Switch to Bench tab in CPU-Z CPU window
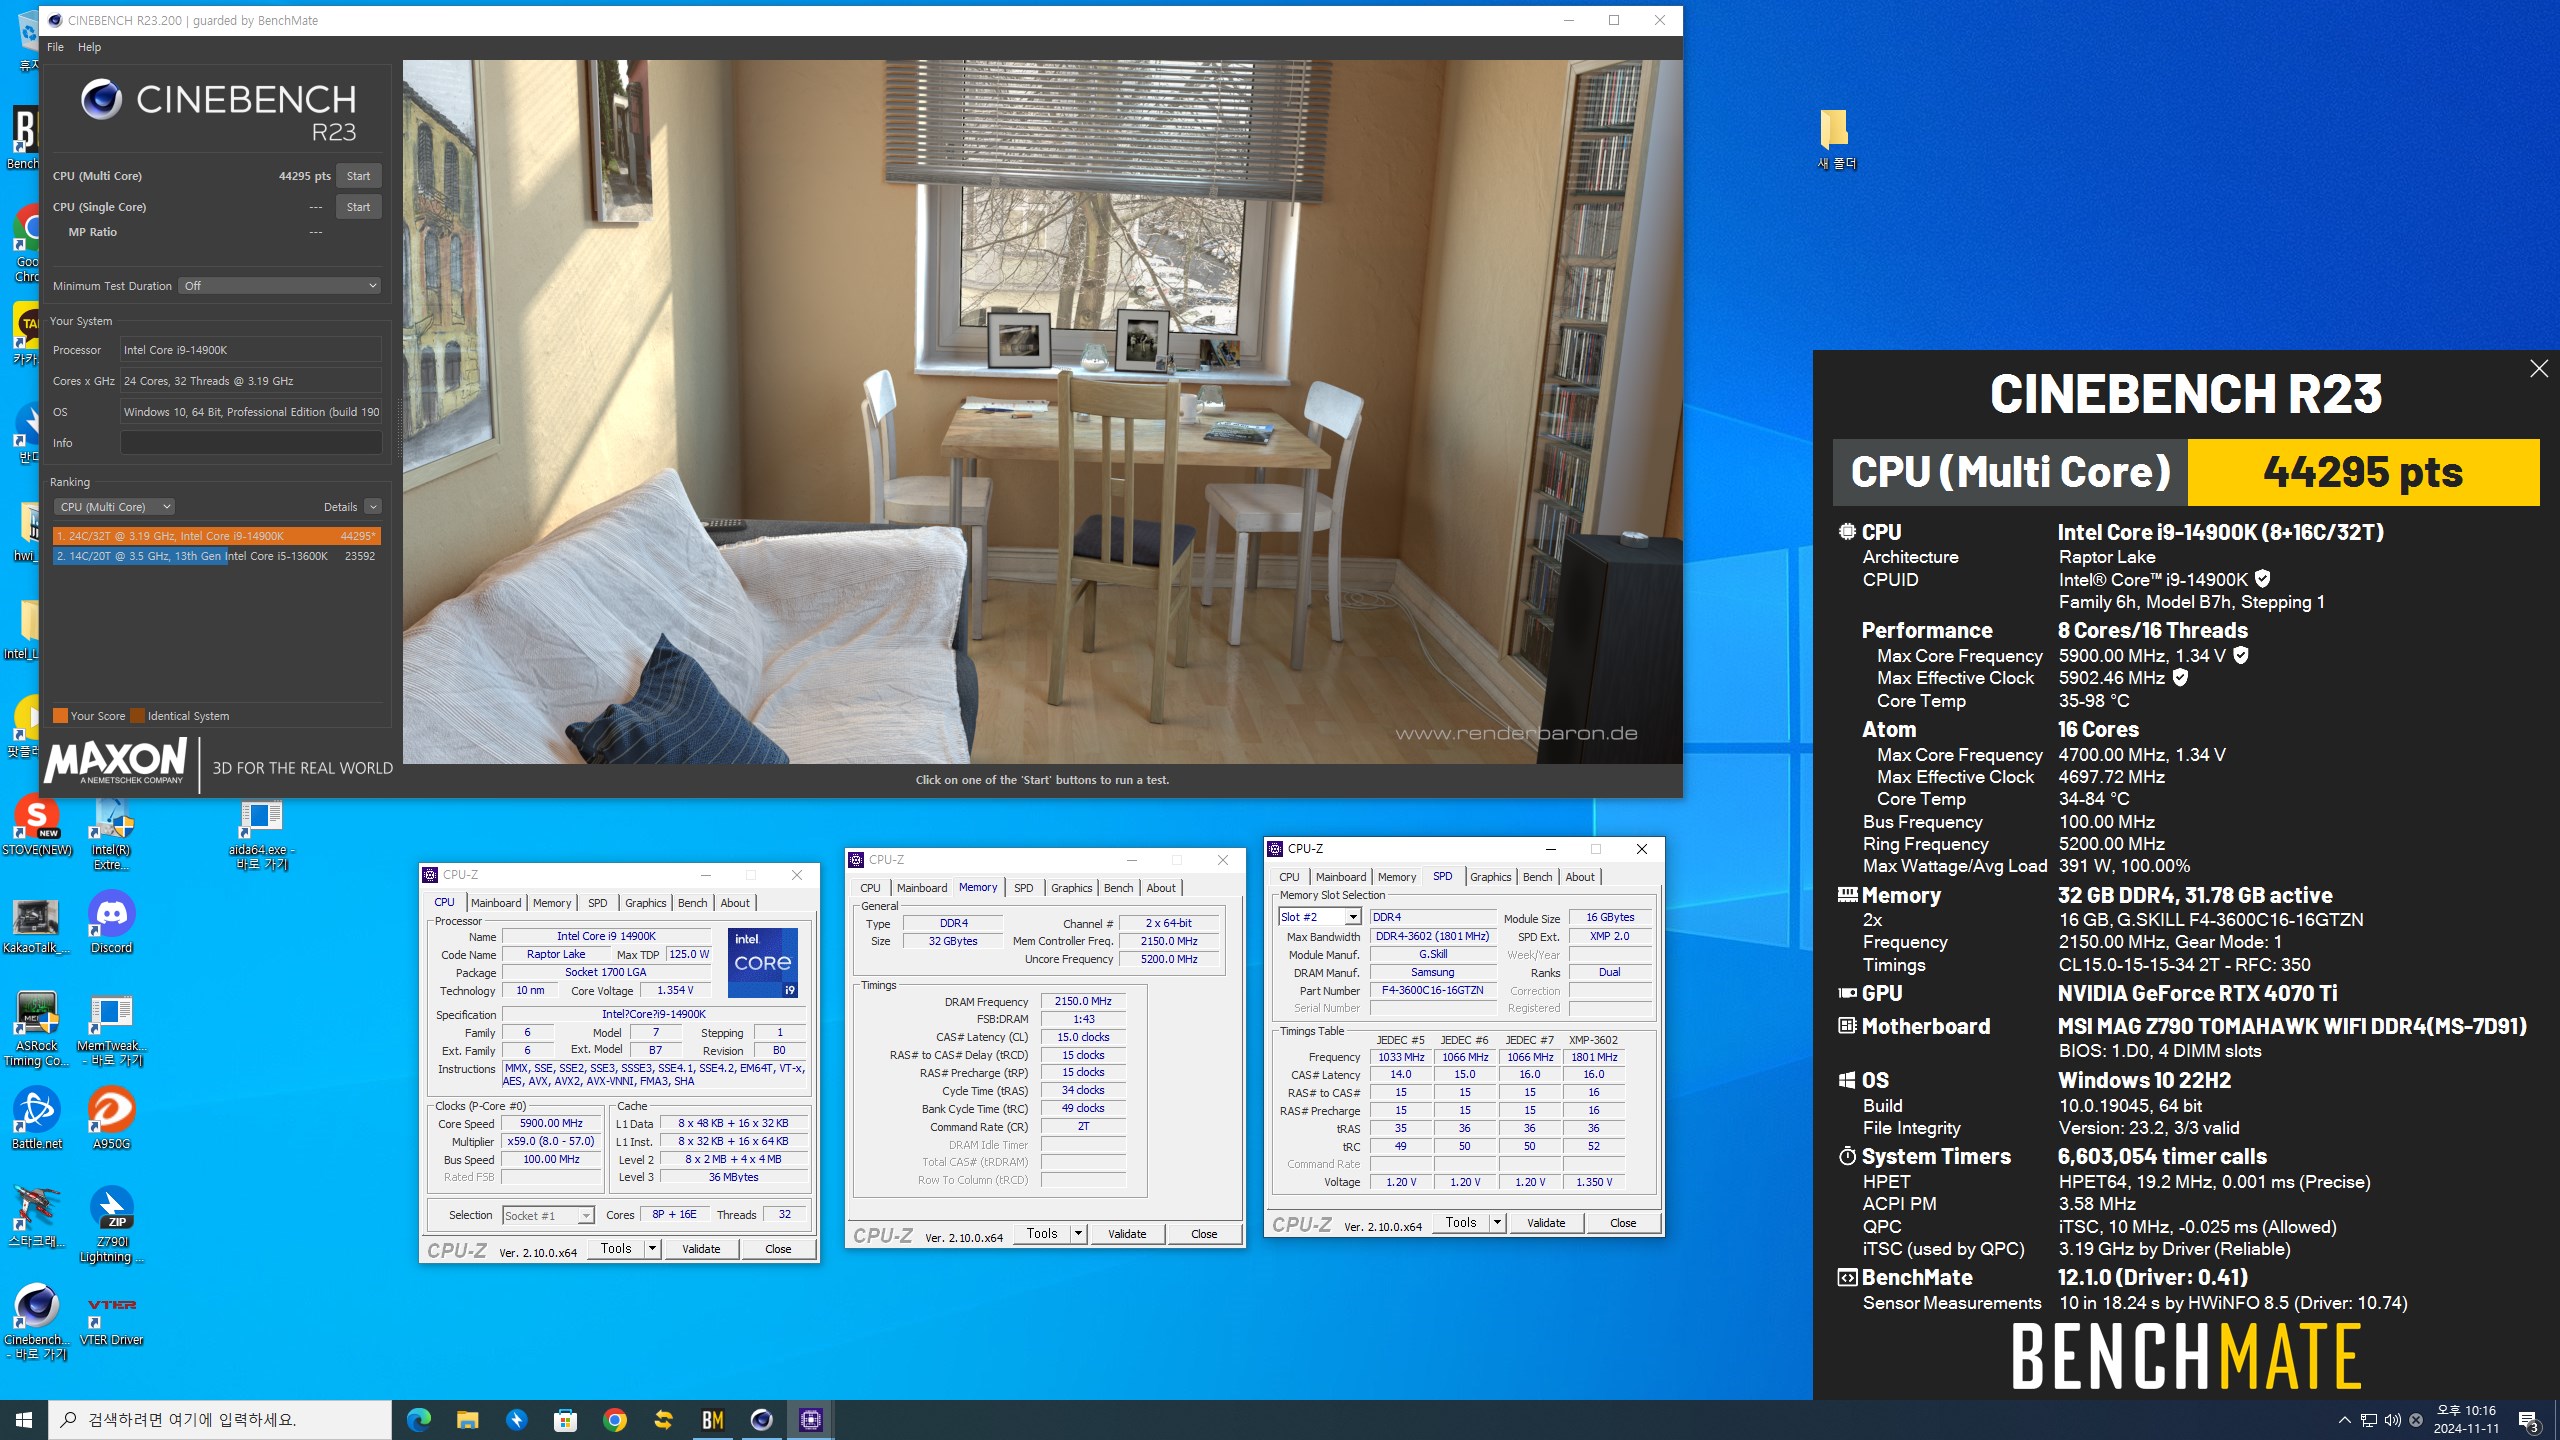The height and width of the screenshot is (1440, 2560). click(x=692, y=903)
